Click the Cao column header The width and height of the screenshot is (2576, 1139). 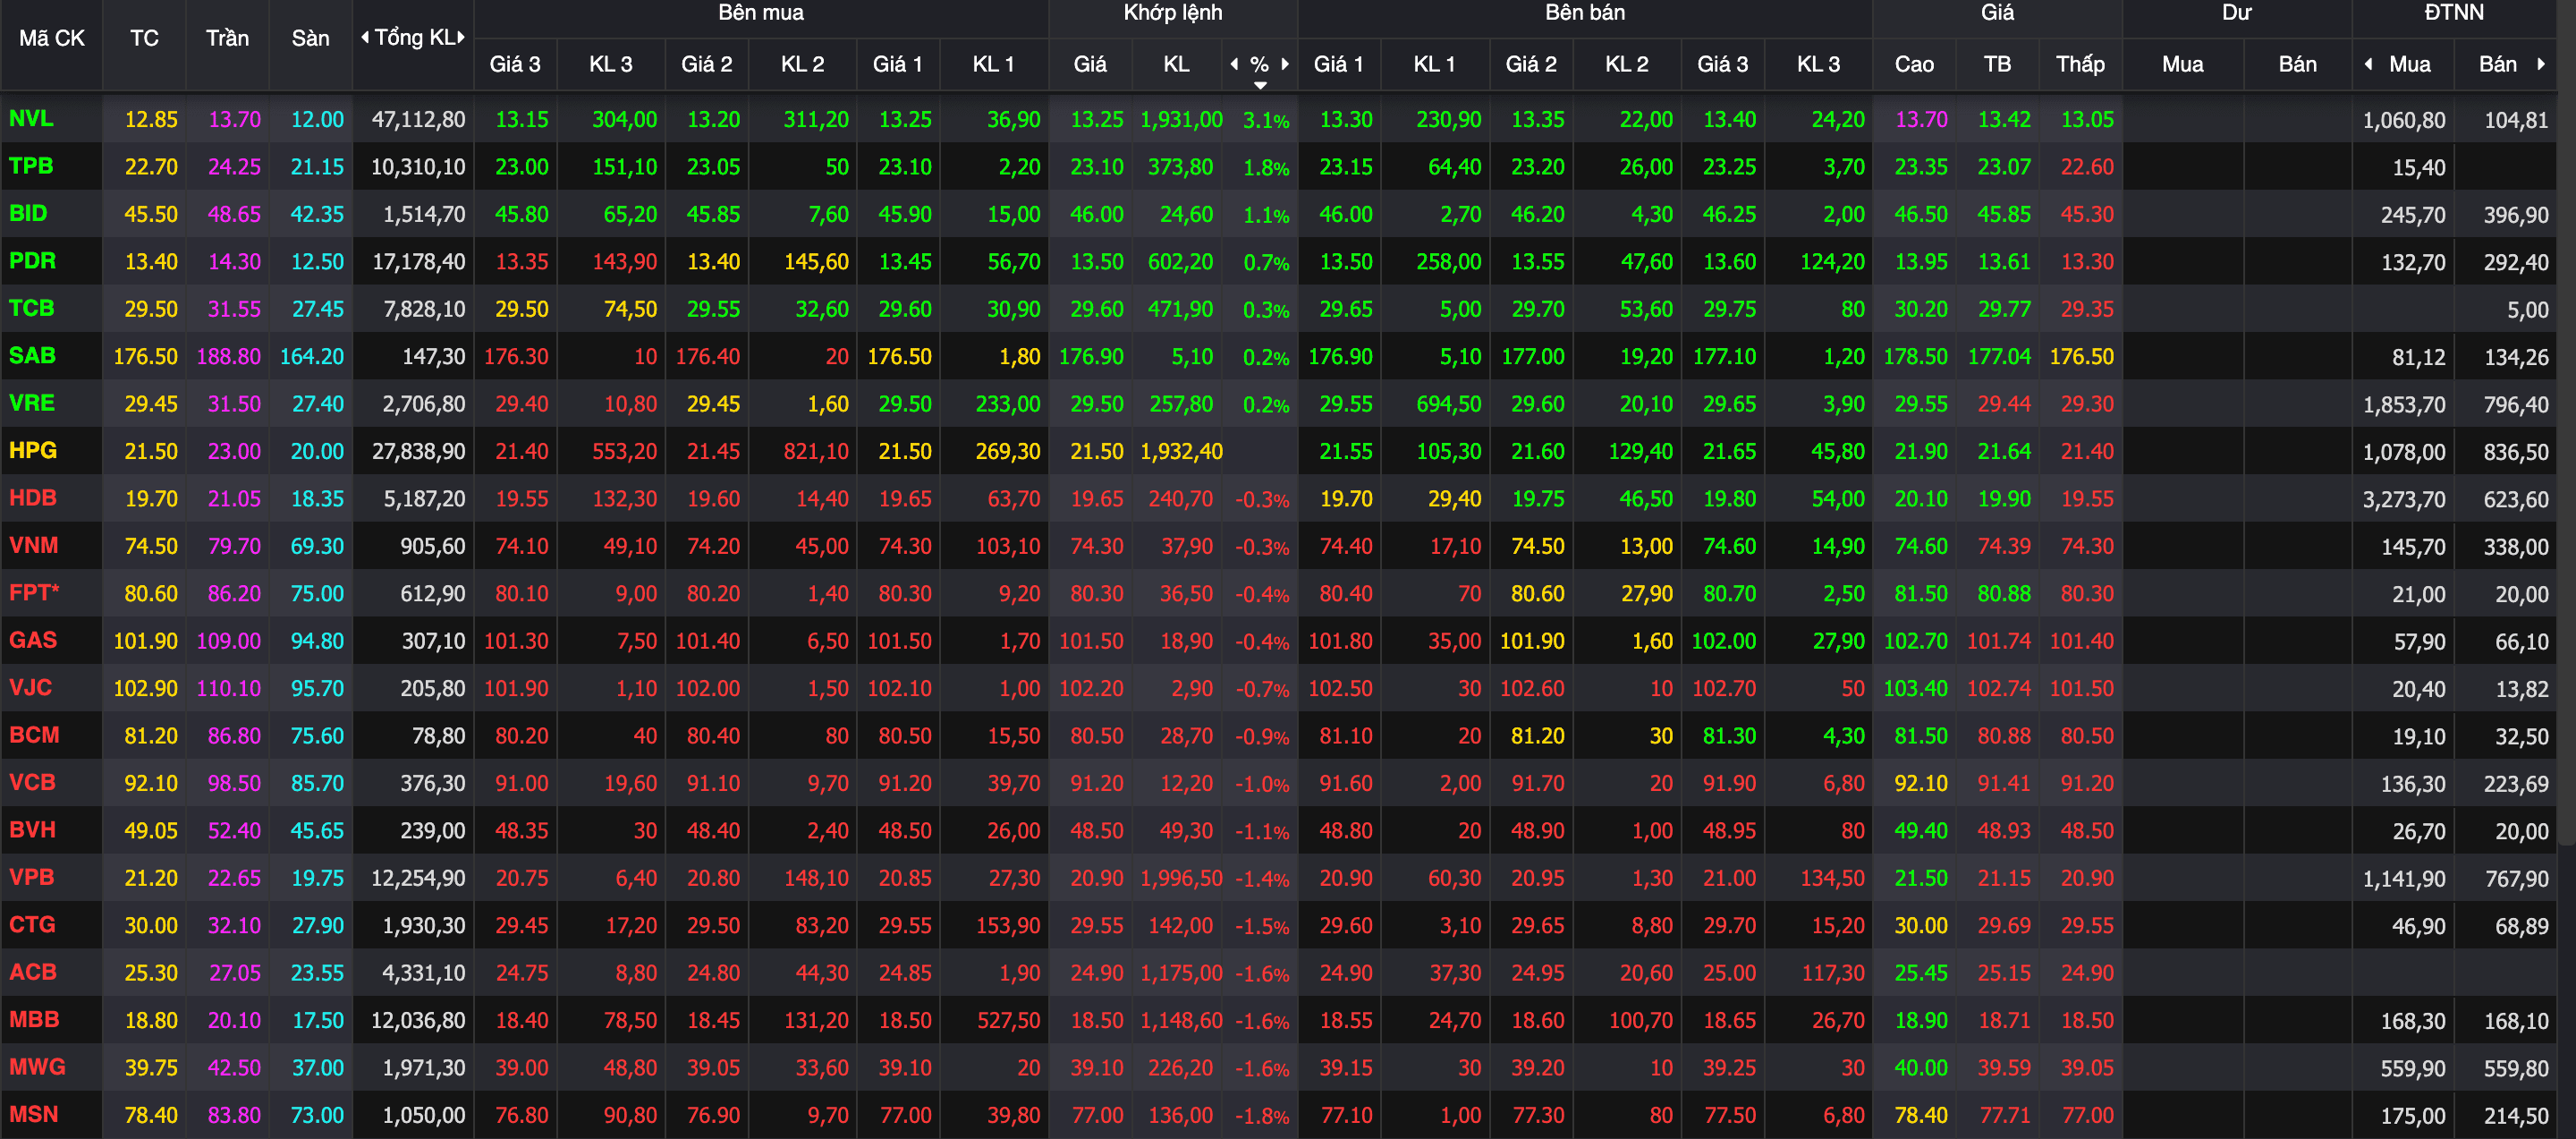click(1914, 64)
